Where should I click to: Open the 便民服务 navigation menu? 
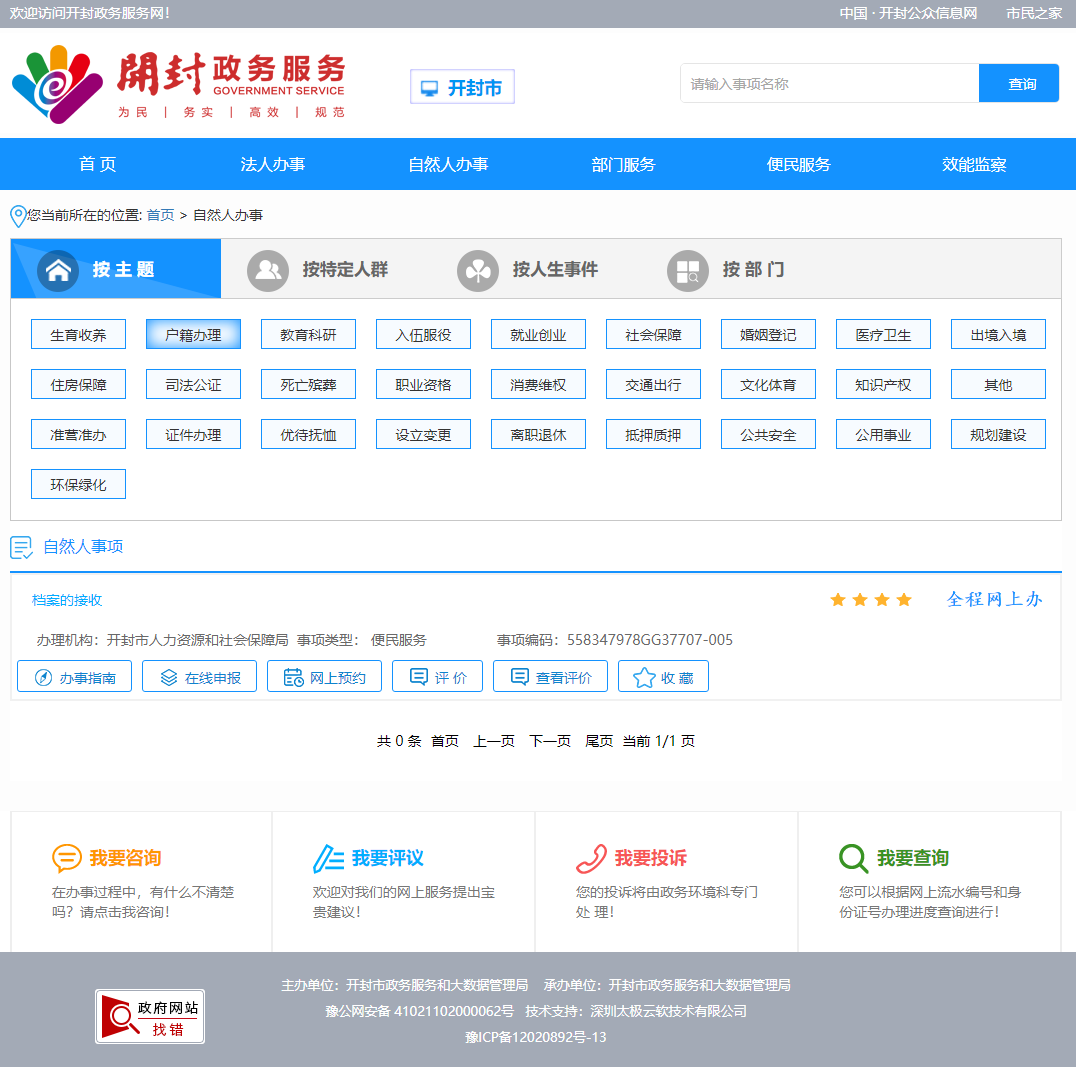coord(801,164)
